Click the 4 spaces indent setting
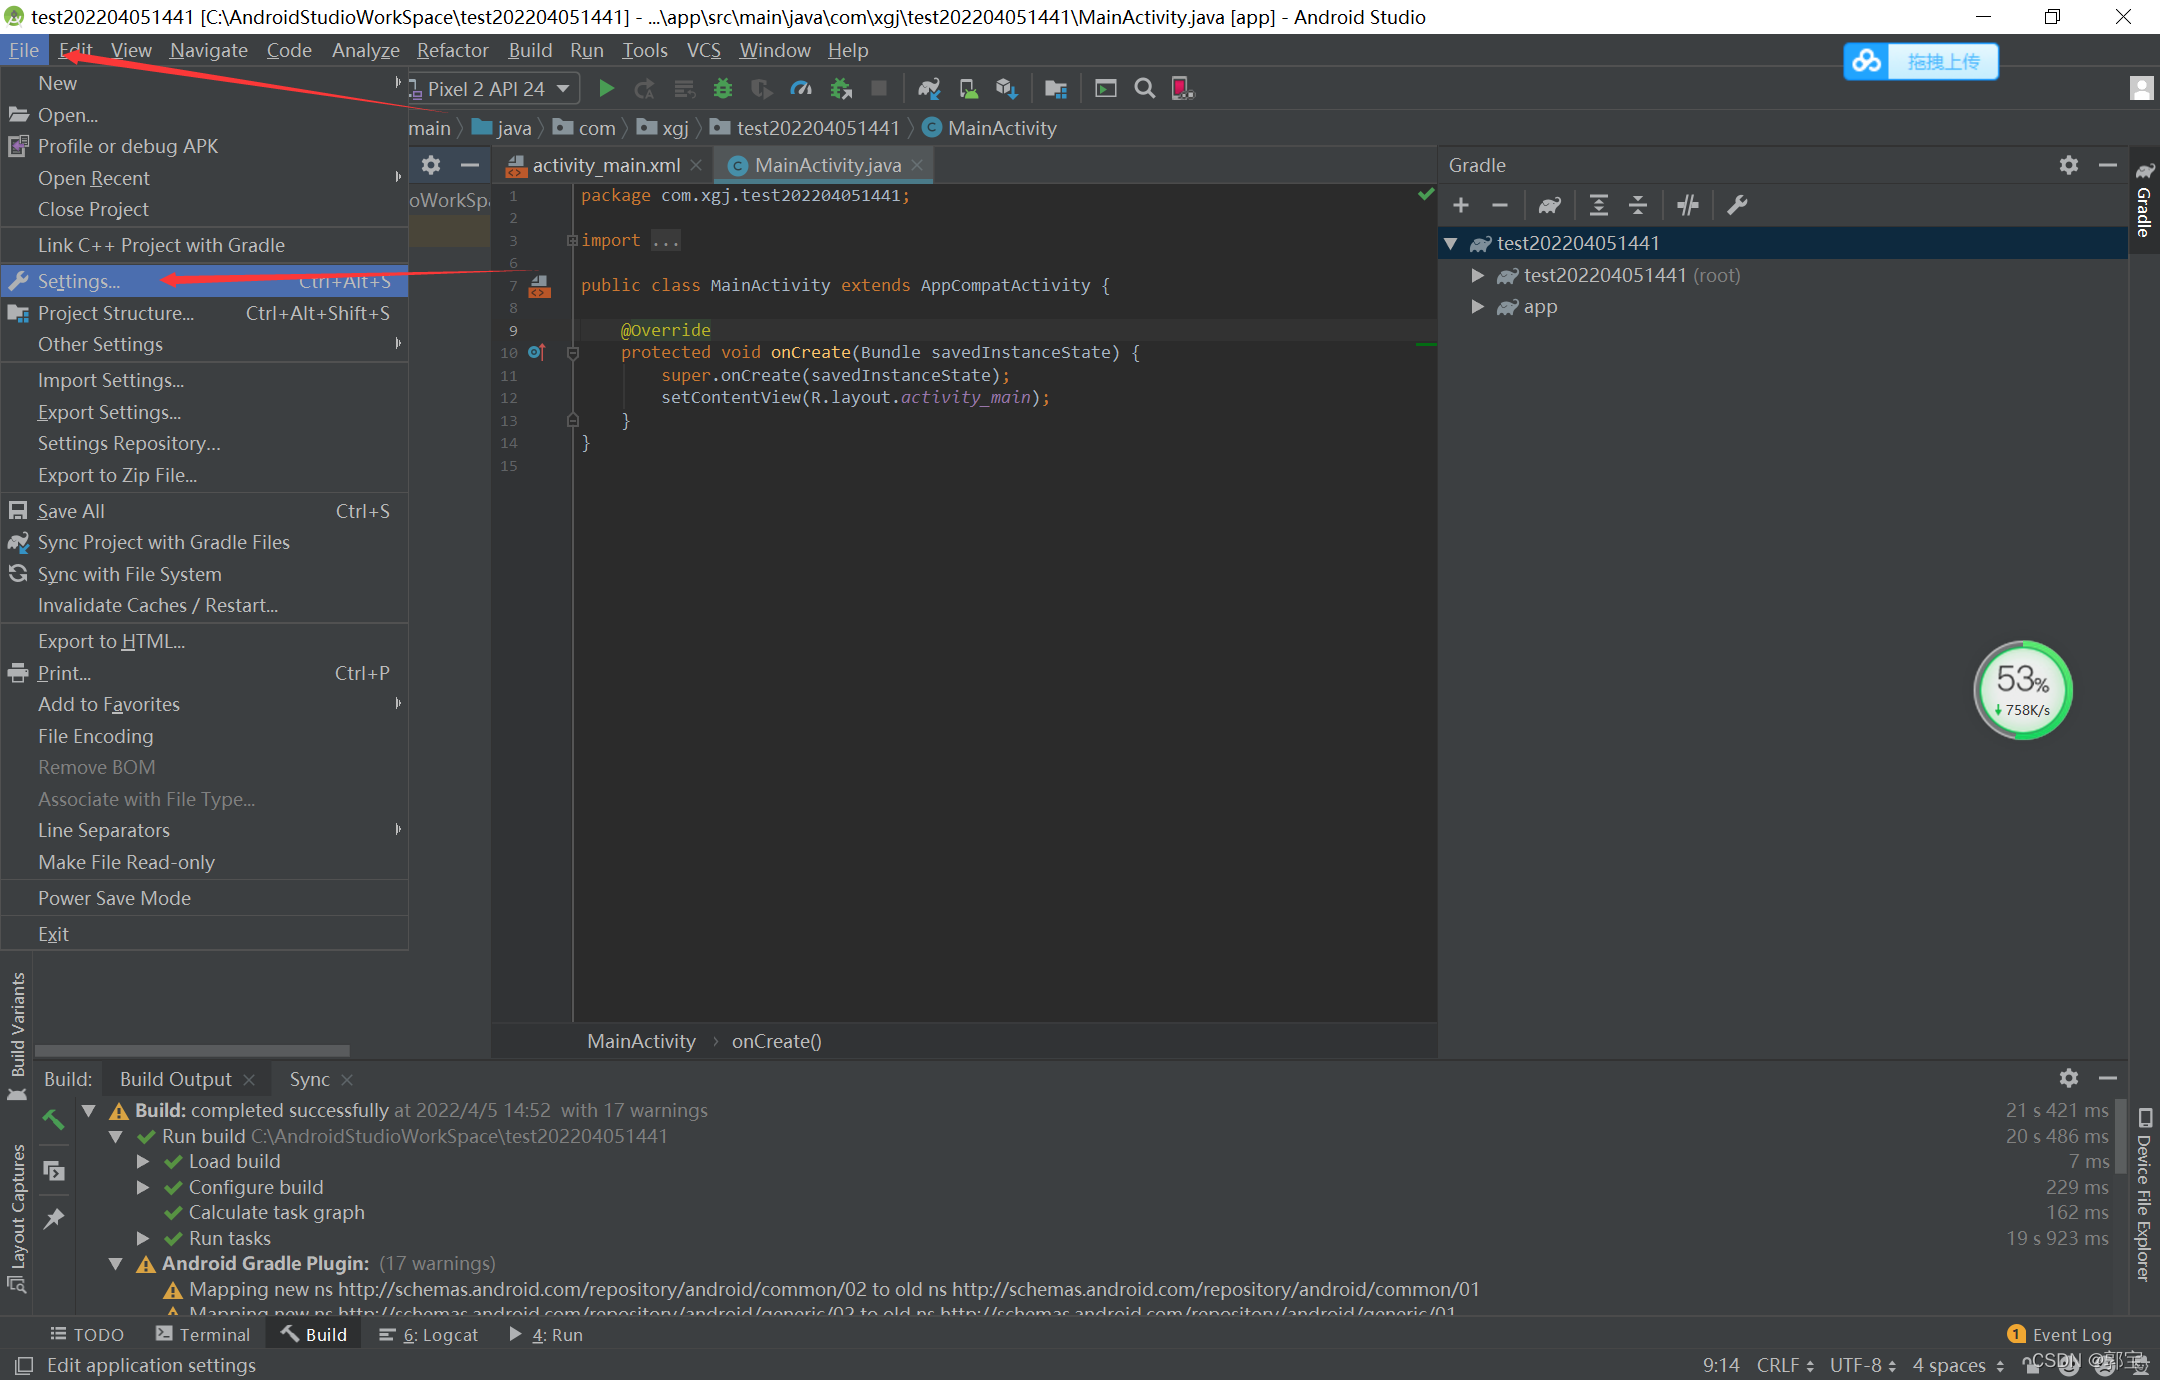 click(1958, 1365)
